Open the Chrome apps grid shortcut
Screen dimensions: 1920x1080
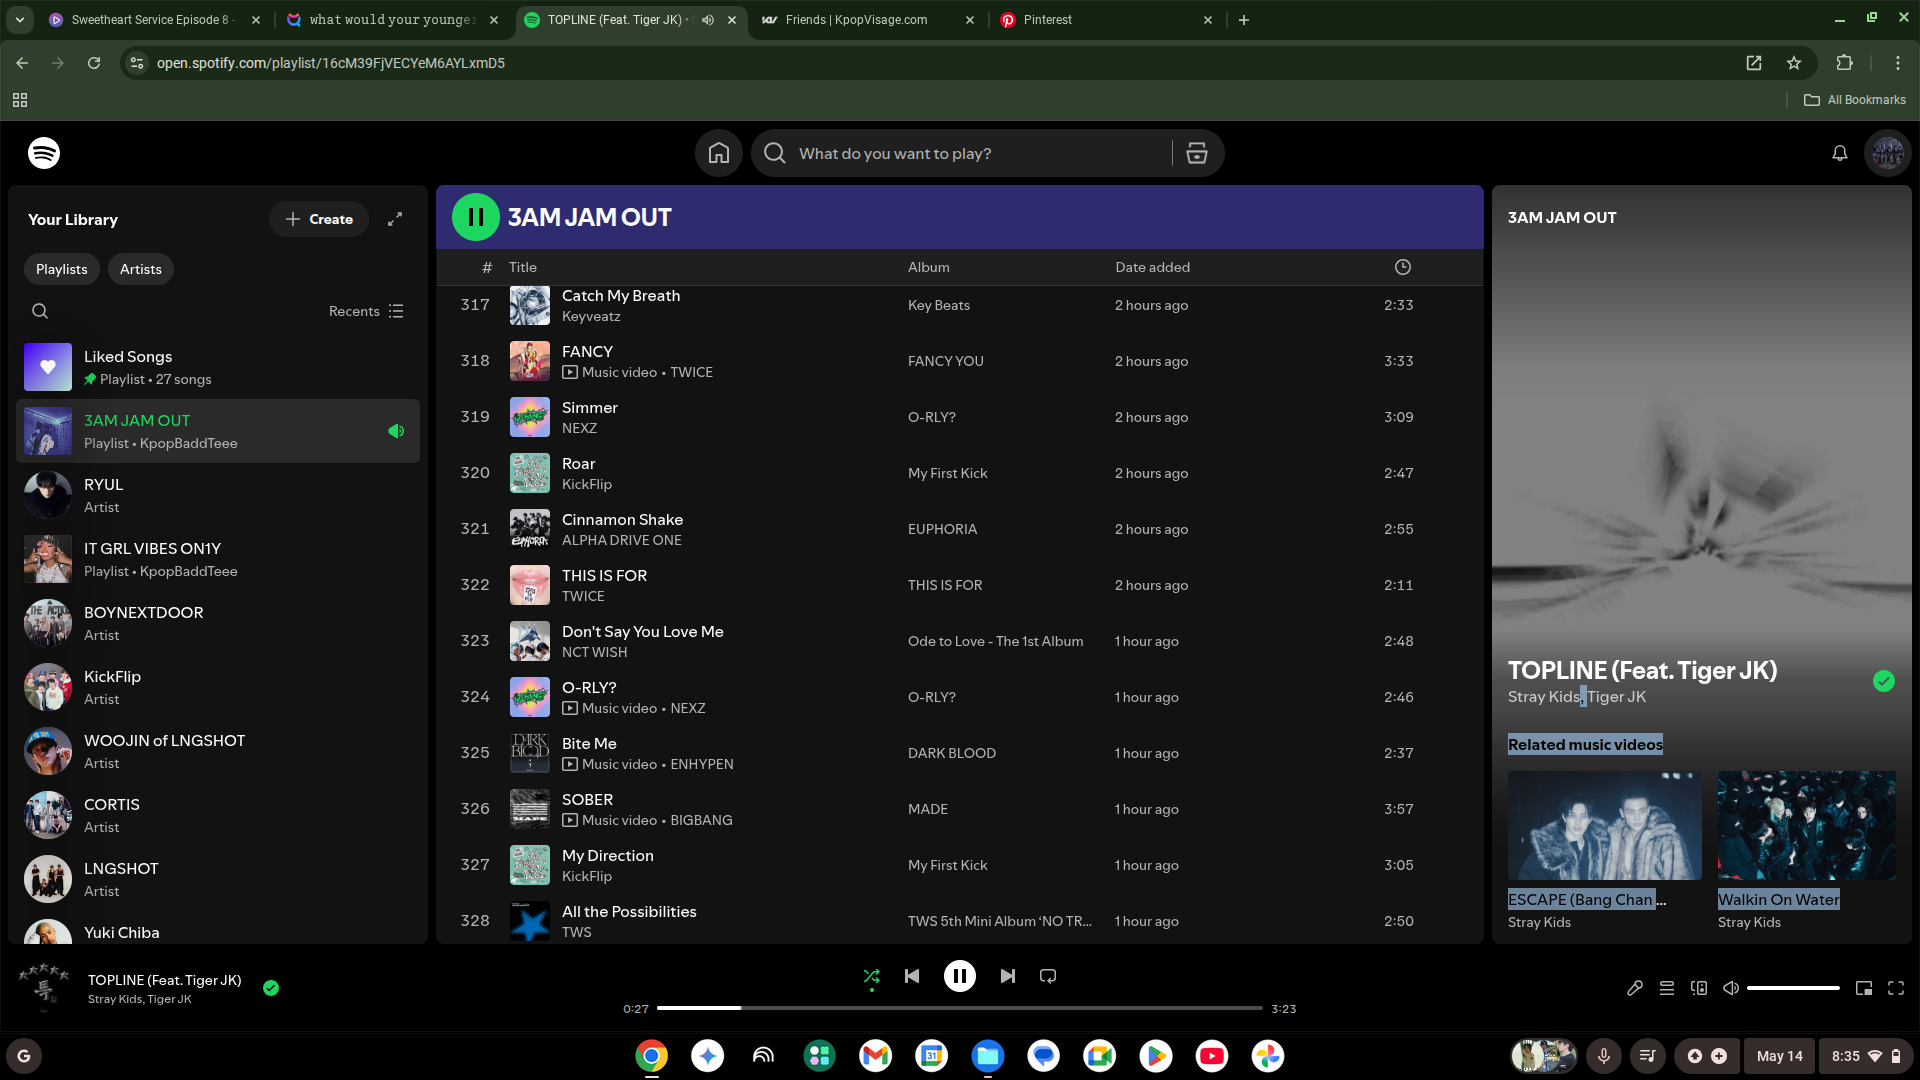(20, 100)
